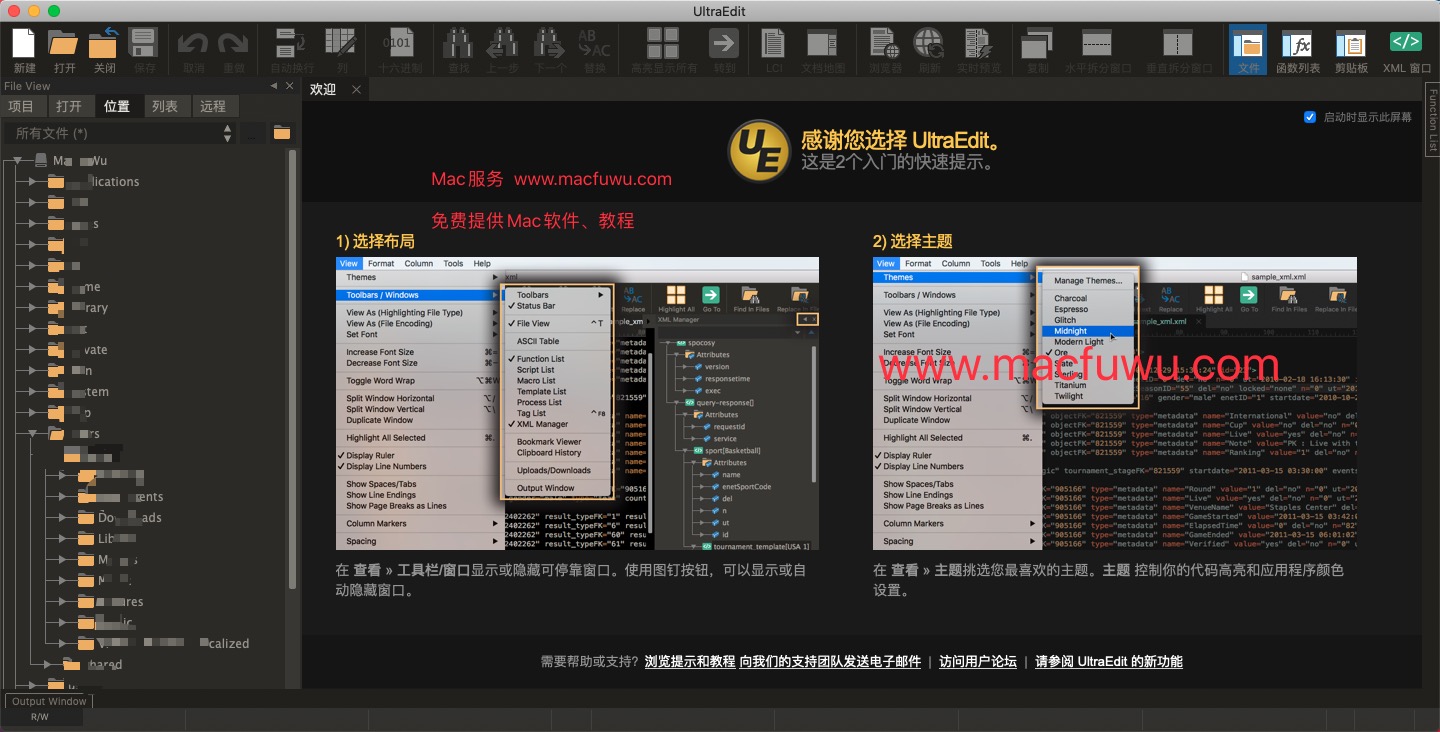This screenshot has width=1440, height=732.
Task: Switch to 十六进制 hex mode icon
Action: tap(399, 50)
